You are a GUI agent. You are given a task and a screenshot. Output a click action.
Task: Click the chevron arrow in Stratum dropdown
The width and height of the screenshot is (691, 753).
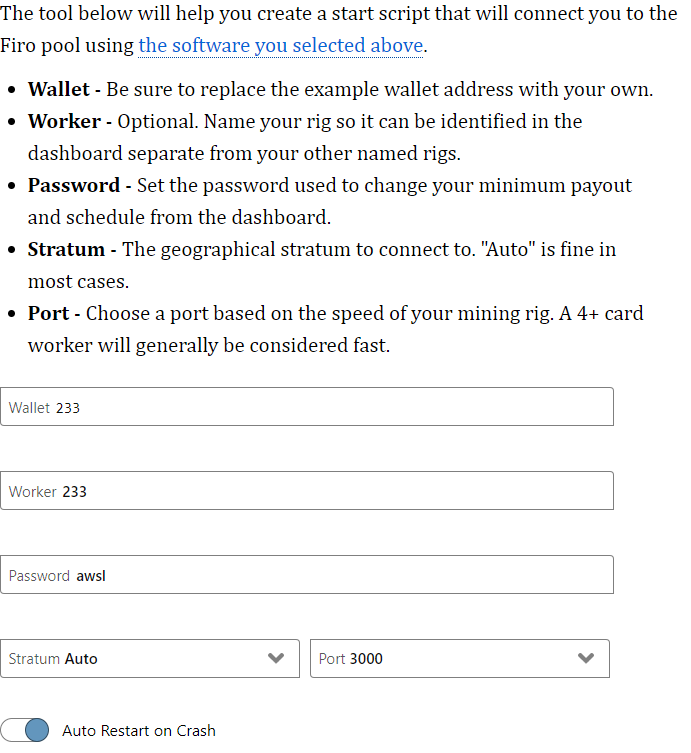(277, 658)
